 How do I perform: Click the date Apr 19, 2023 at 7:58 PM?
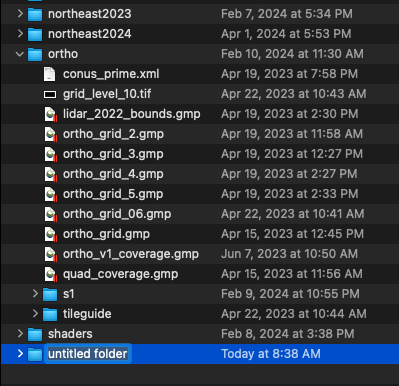click(x=290, y=74)
